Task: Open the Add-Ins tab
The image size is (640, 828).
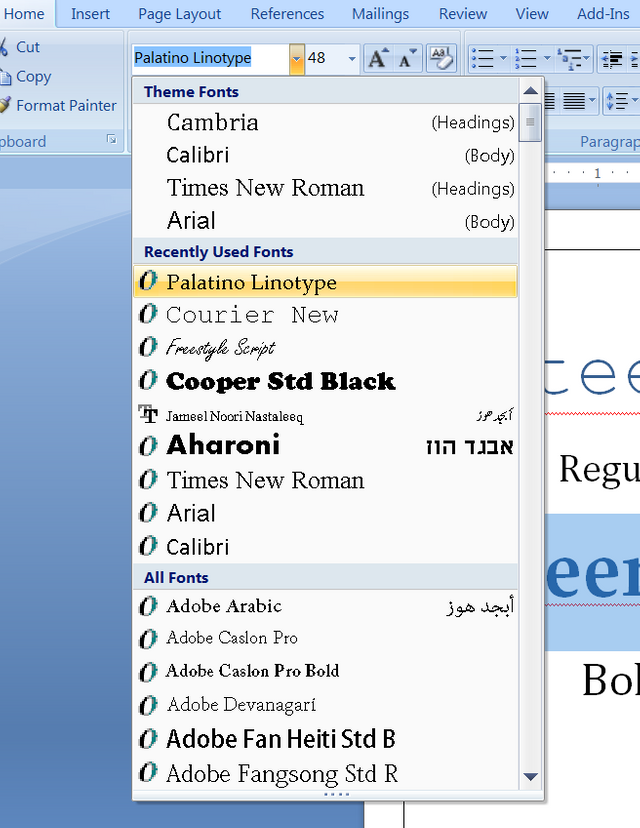Action: coord(603,14)
